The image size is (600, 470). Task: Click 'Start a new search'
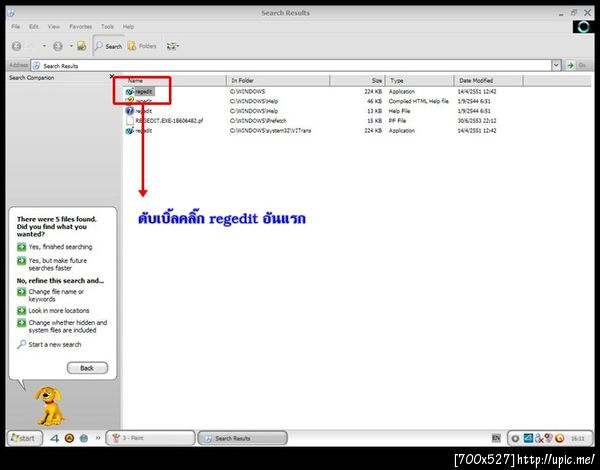49,344
